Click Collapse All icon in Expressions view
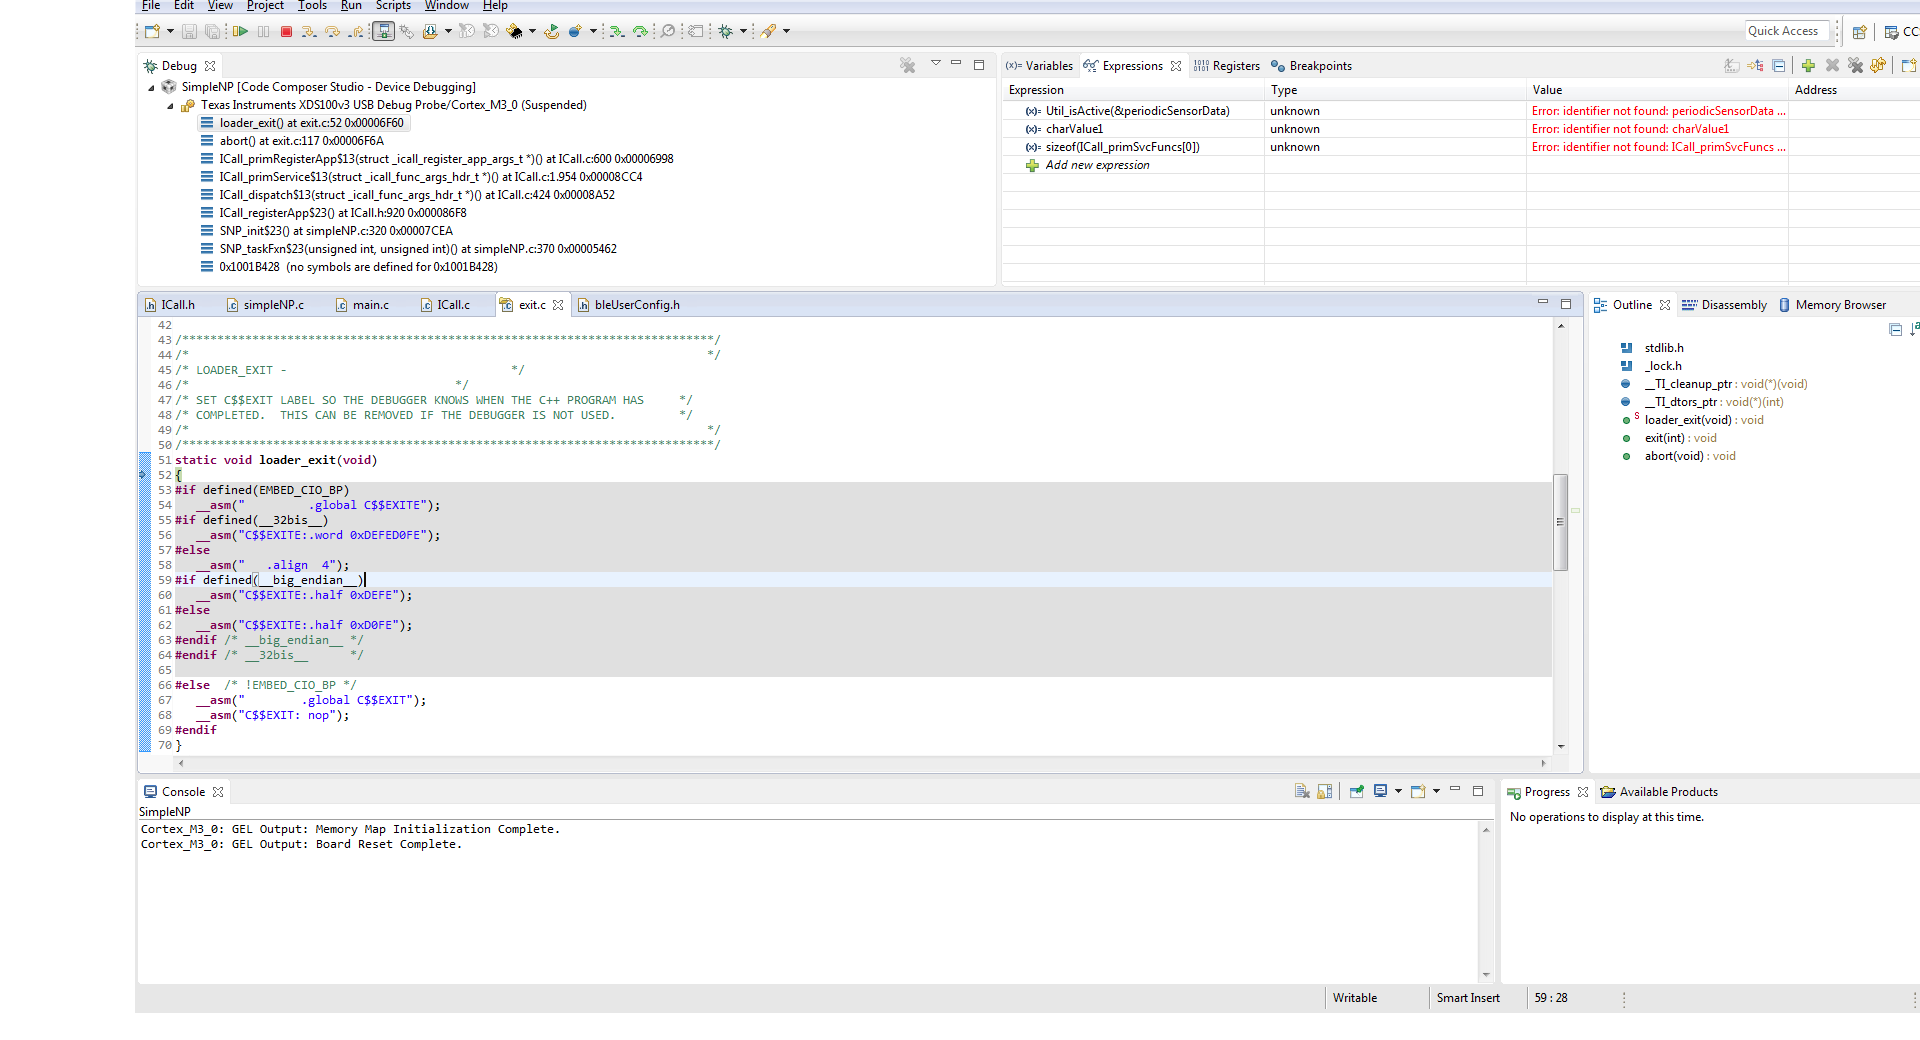Viewport: 1920px width, 1040px height. pos(1779,66)
